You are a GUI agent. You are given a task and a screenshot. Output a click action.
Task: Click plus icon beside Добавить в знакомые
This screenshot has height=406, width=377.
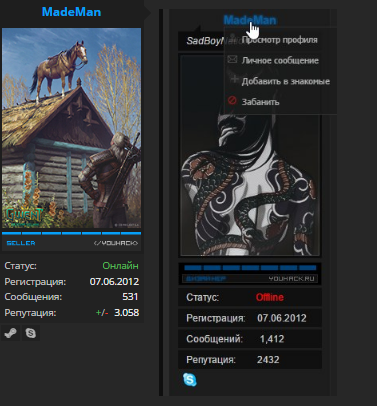[x=235, y=80]
